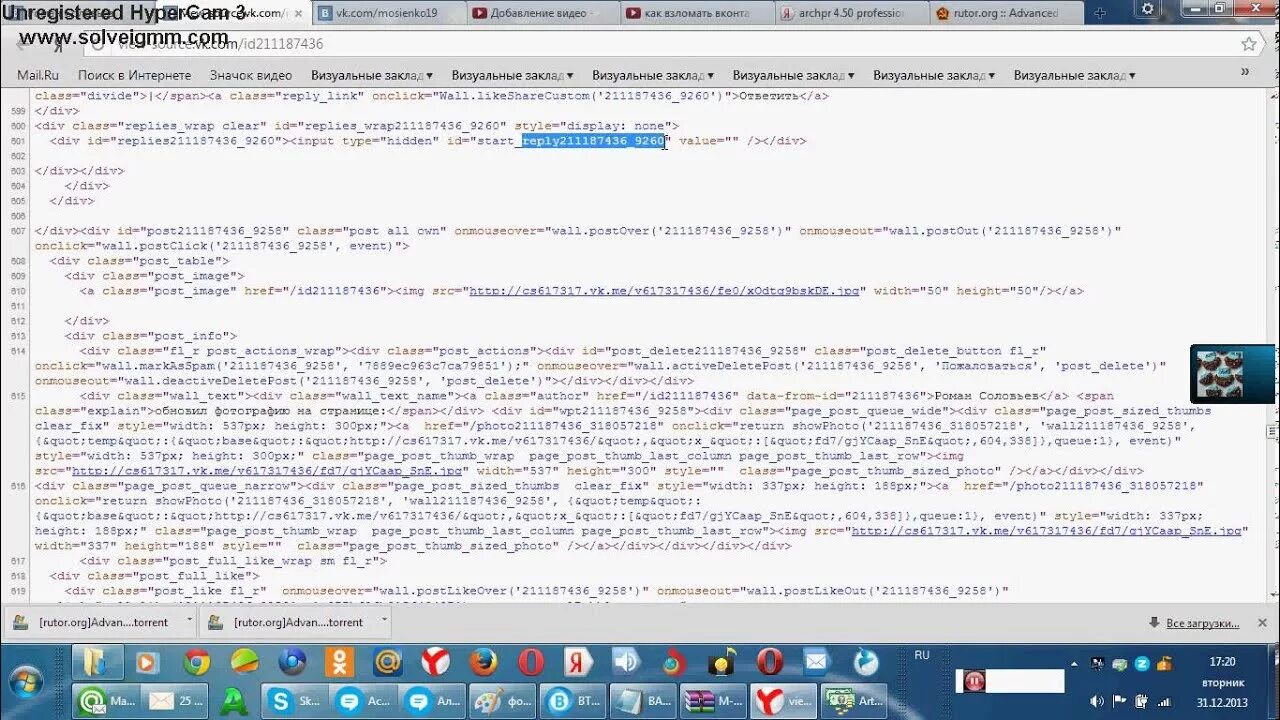Open the gjYCaap_SnE.jpg link before width 337
This screenshot has width=1280, height=720.
1046,531
